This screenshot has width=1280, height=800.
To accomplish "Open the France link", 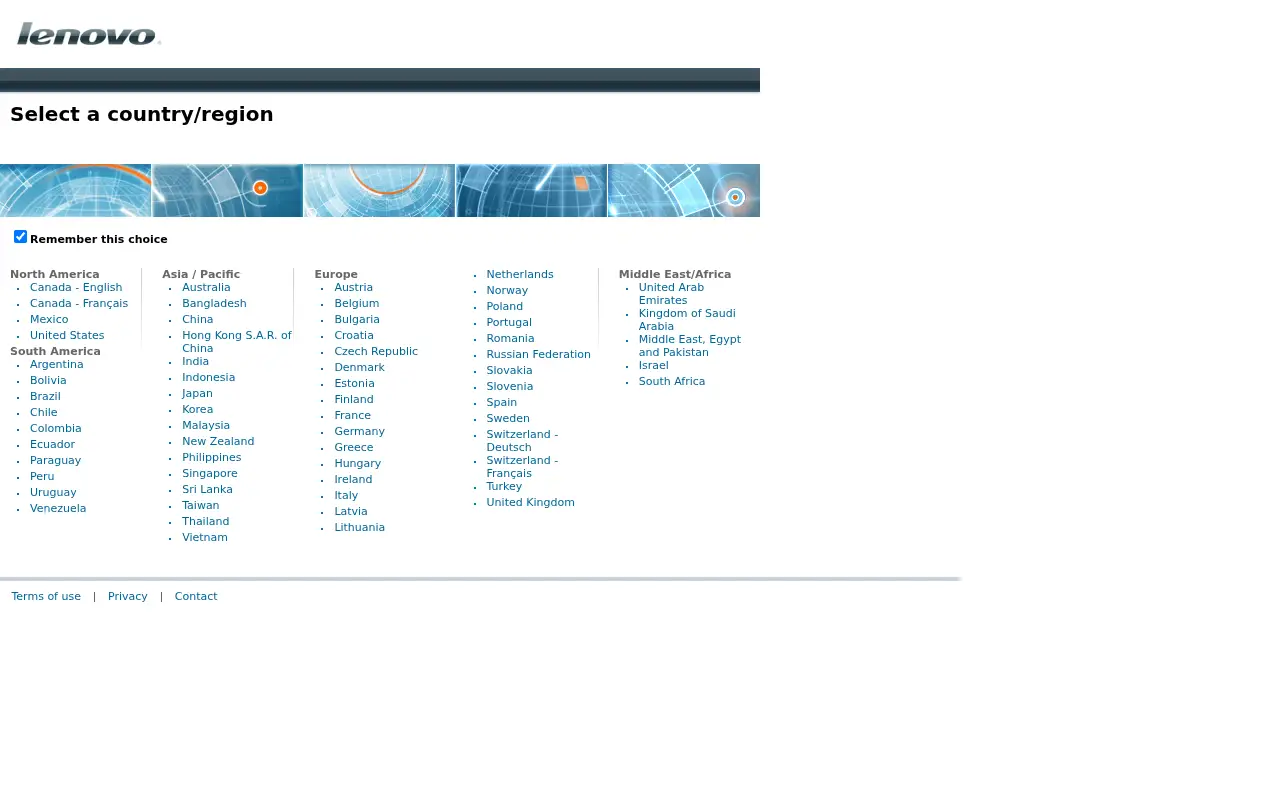I will pyautogui.click(x=353, y=416).
